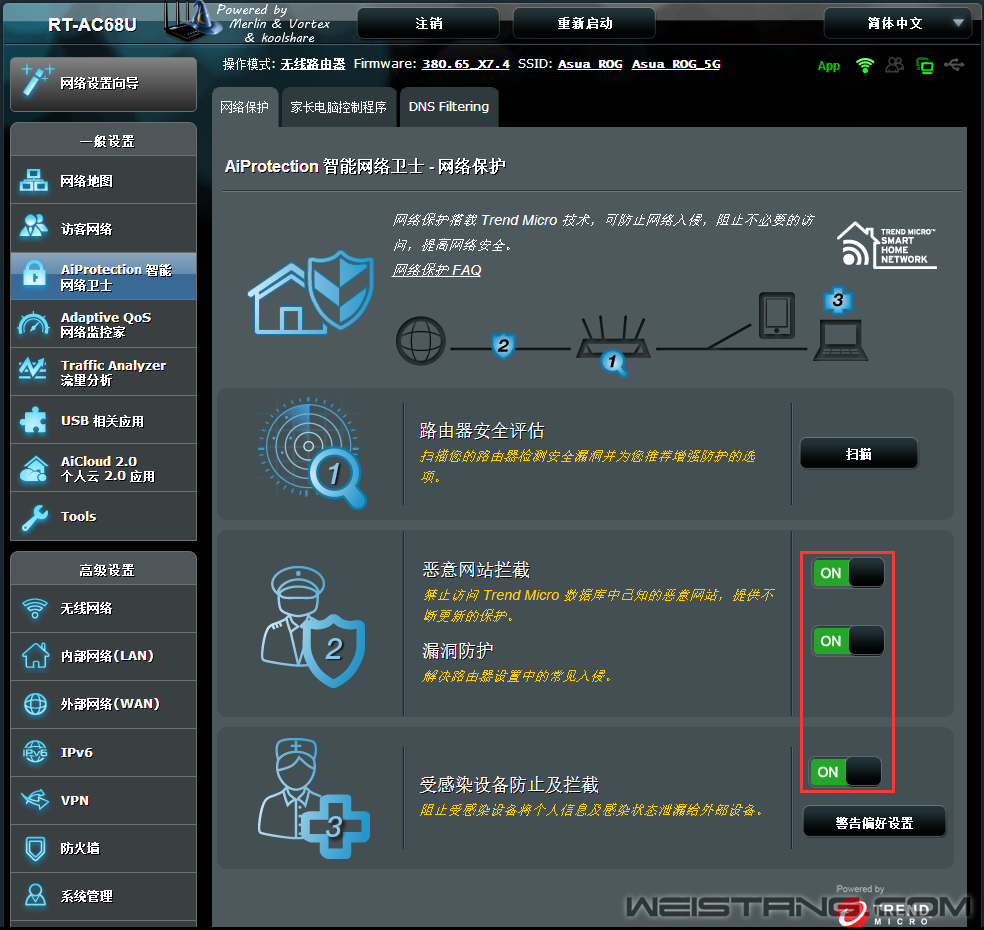This screenshot has width=984, height=930.
Task: Click the police officer shield icon numbered 2
Action: pyautogui.click(x=313, y=626)
